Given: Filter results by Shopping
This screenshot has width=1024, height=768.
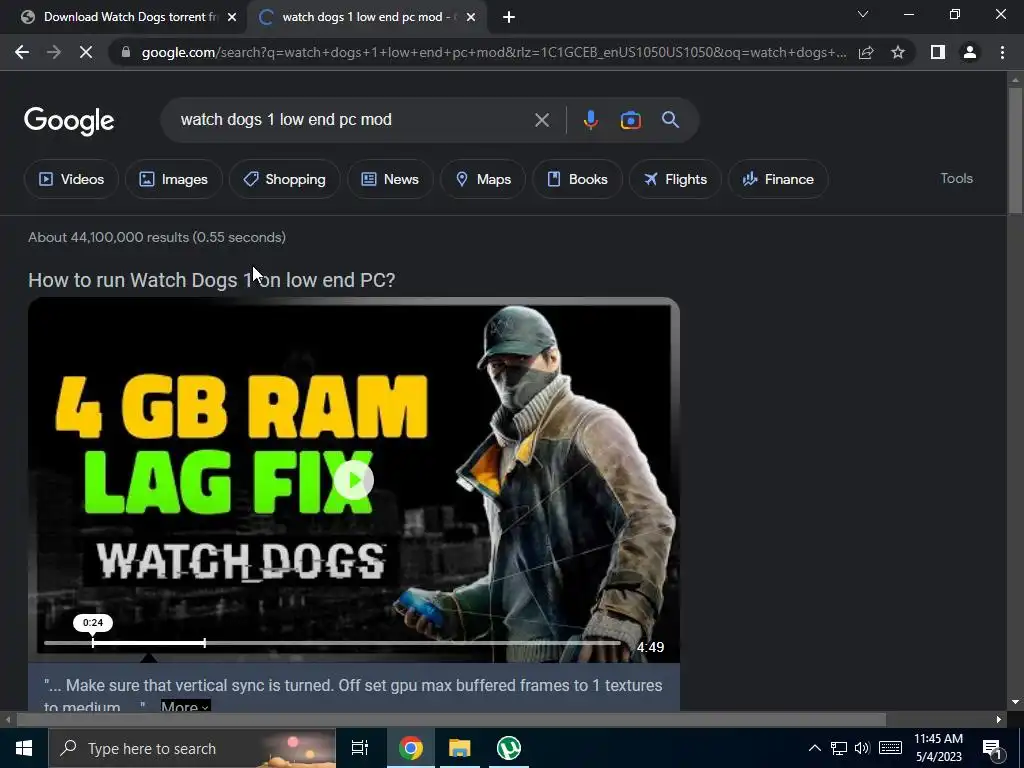Looking at the screenshot, I should pyautogui.click(x=284, y=179).
